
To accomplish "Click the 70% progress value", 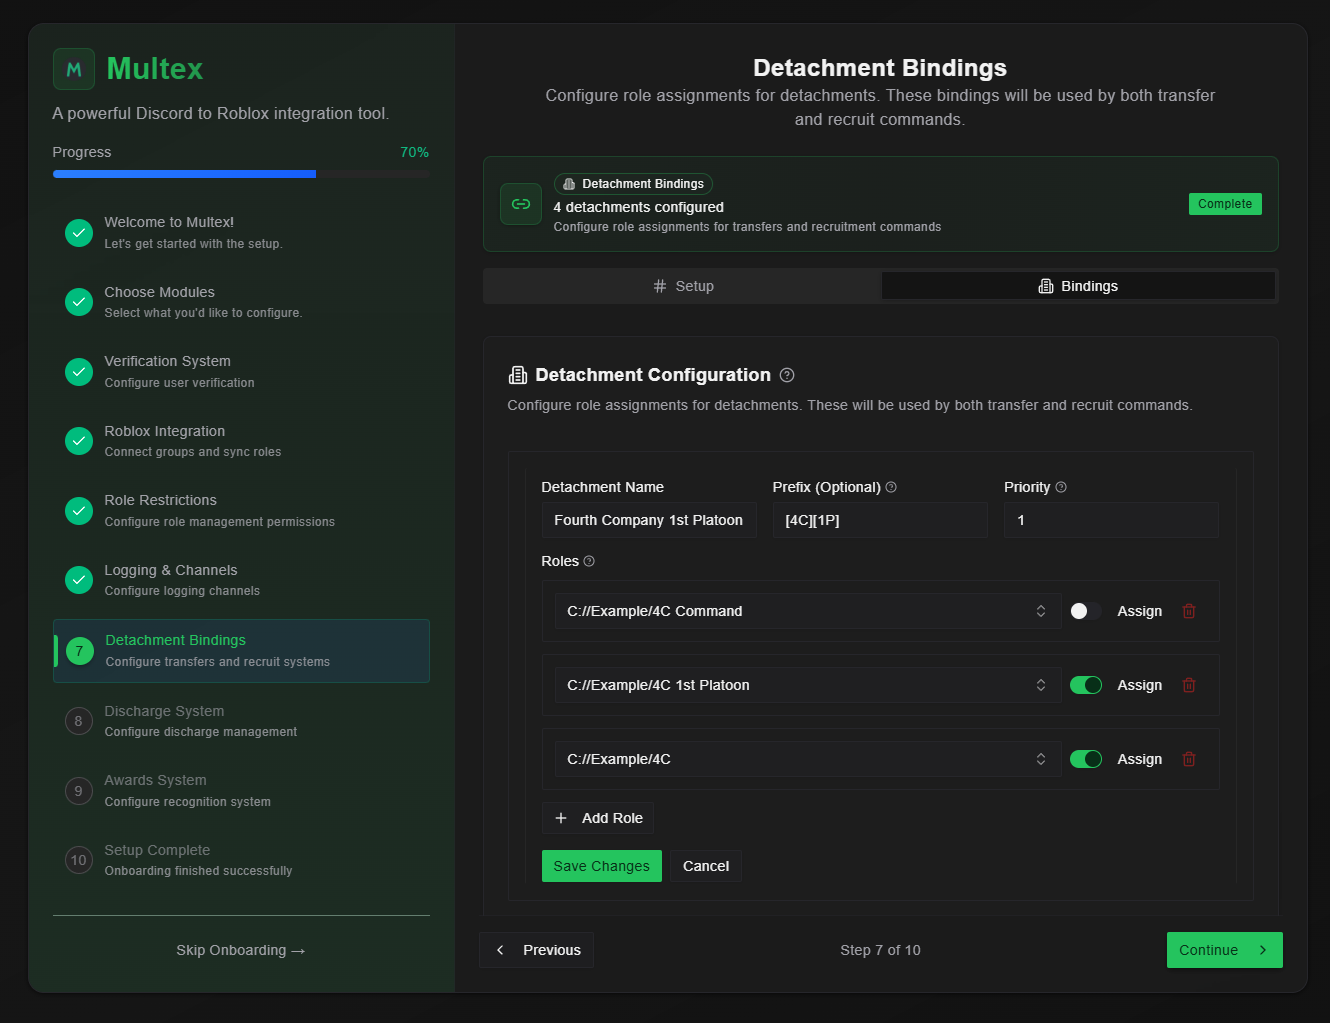I will pyautogui.click(x=414, y=152).
